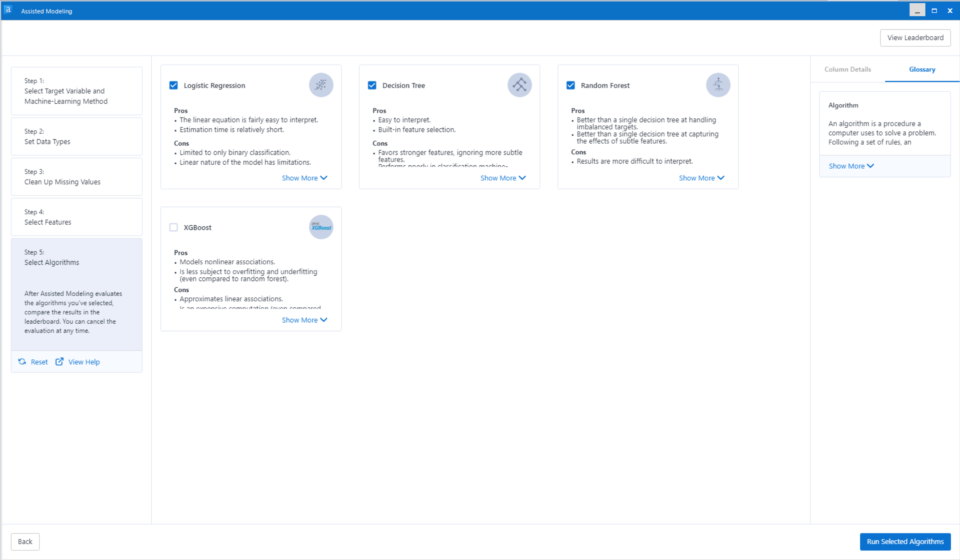Click the Logistic Regression algorithm icon
Viewport: 960px width, 560px height.
[321, 85]
